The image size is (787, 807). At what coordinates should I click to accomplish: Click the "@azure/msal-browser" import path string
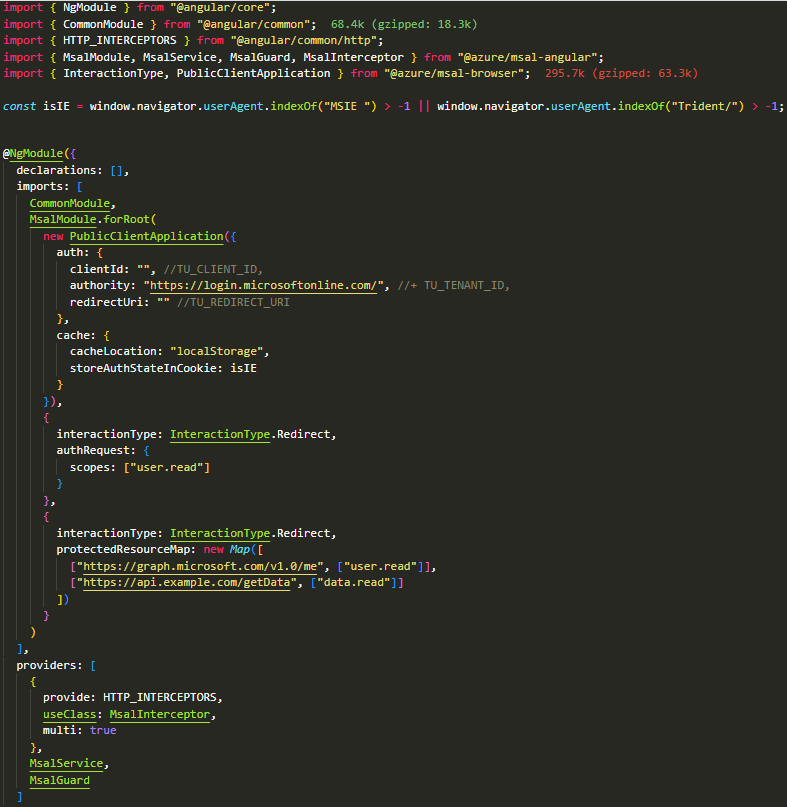(x=454, y=74)
